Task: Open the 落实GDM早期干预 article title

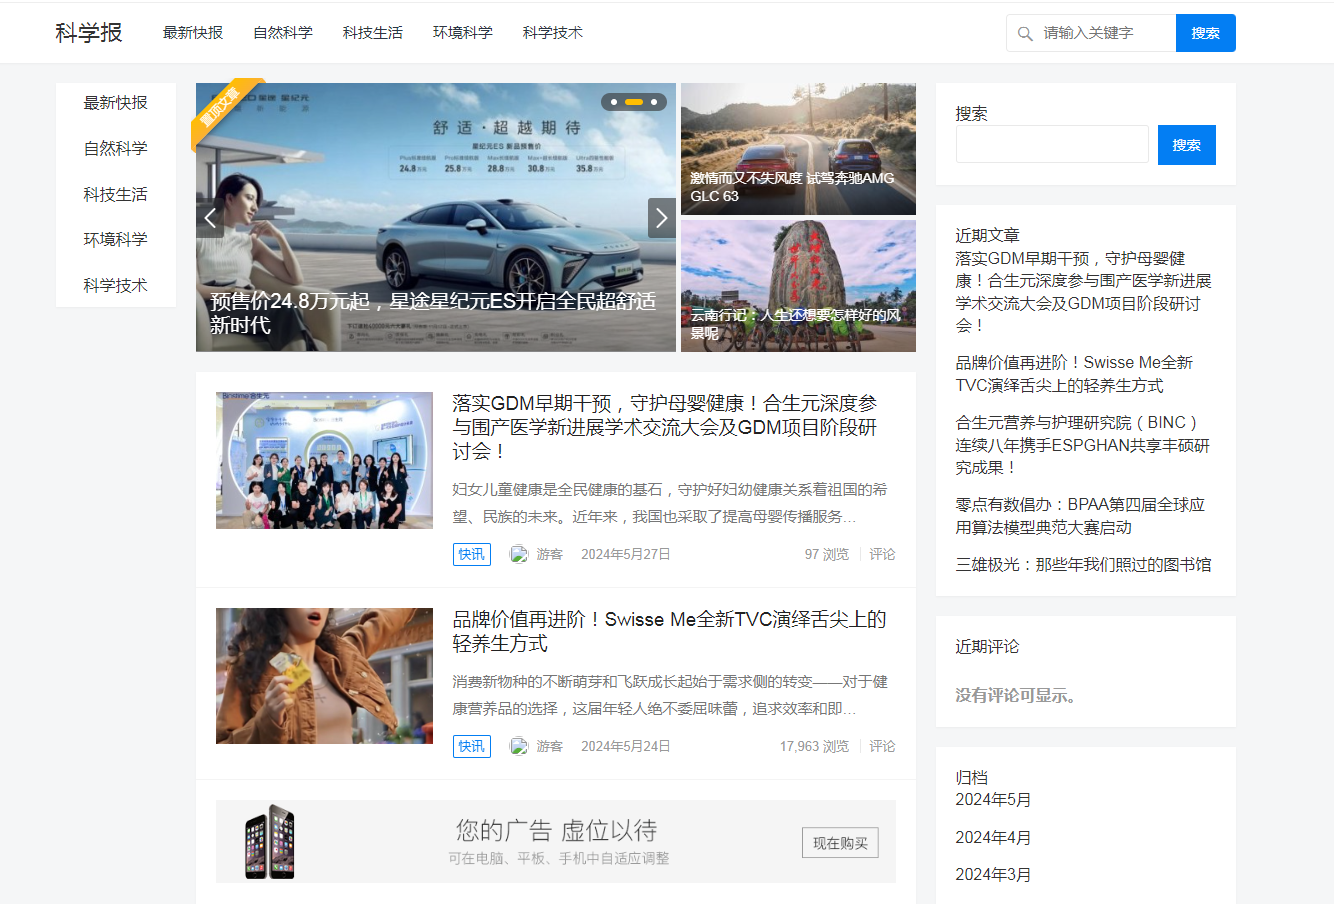Action: click(x=665, y=427)
